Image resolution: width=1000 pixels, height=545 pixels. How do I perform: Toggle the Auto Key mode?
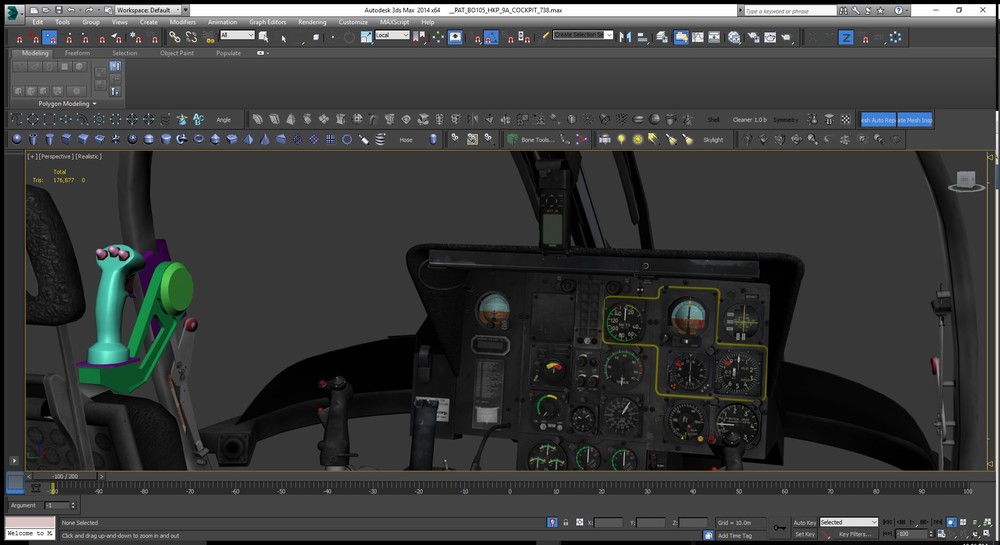click(x=804, y=522)
